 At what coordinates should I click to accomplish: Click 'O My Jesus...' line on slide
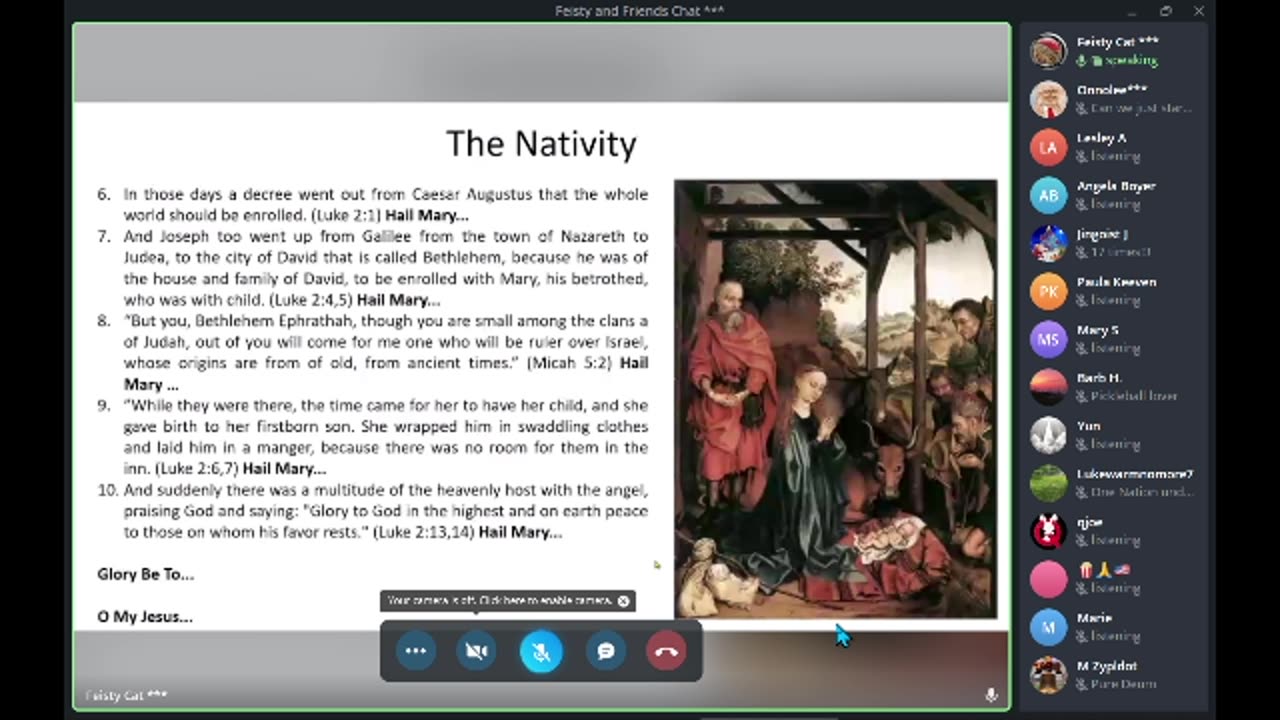[x=144, y=616]
